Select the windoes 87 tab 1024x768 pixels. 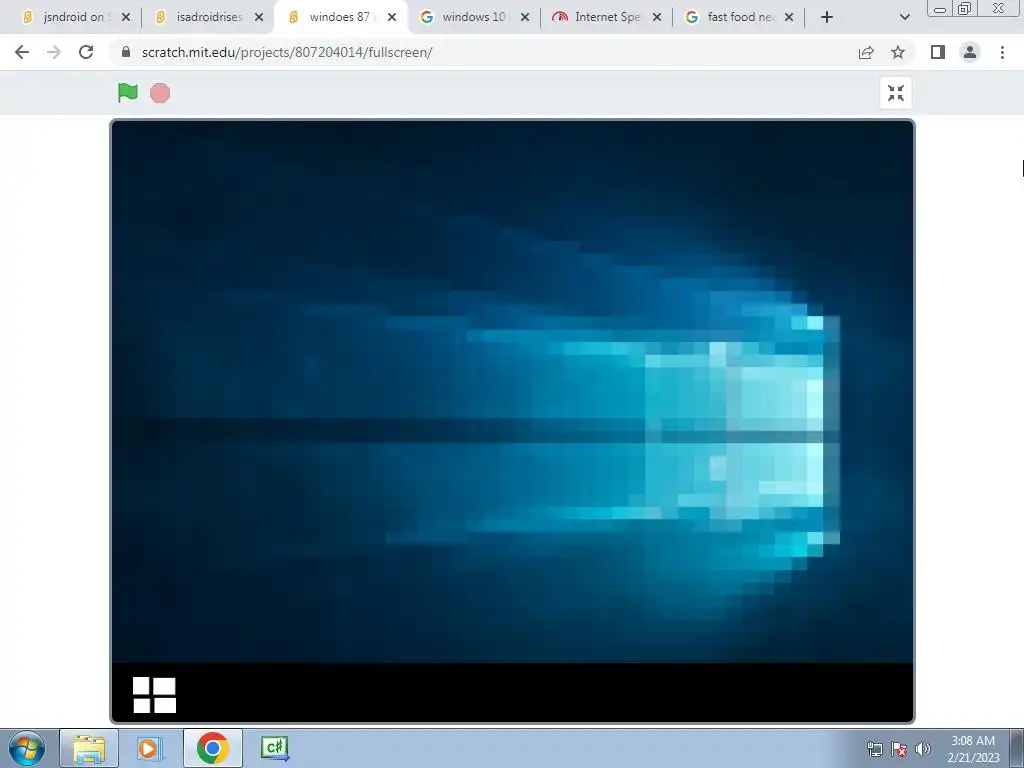pyautogui.click(x=340, y=17)
